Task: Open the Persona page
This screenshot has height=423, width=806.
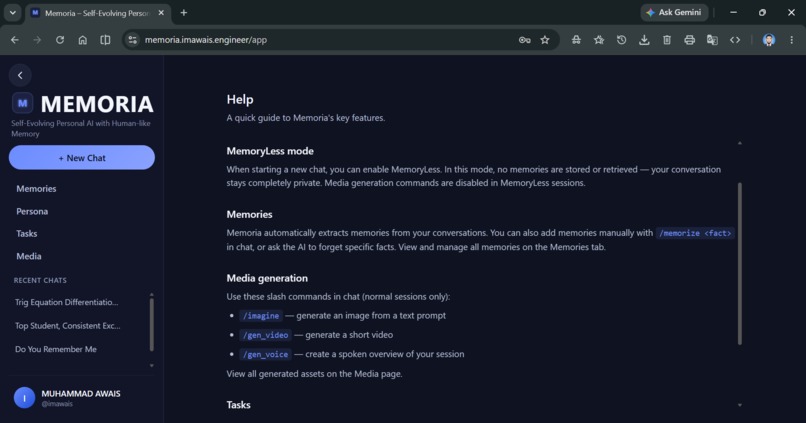Action: click(32, 211)
